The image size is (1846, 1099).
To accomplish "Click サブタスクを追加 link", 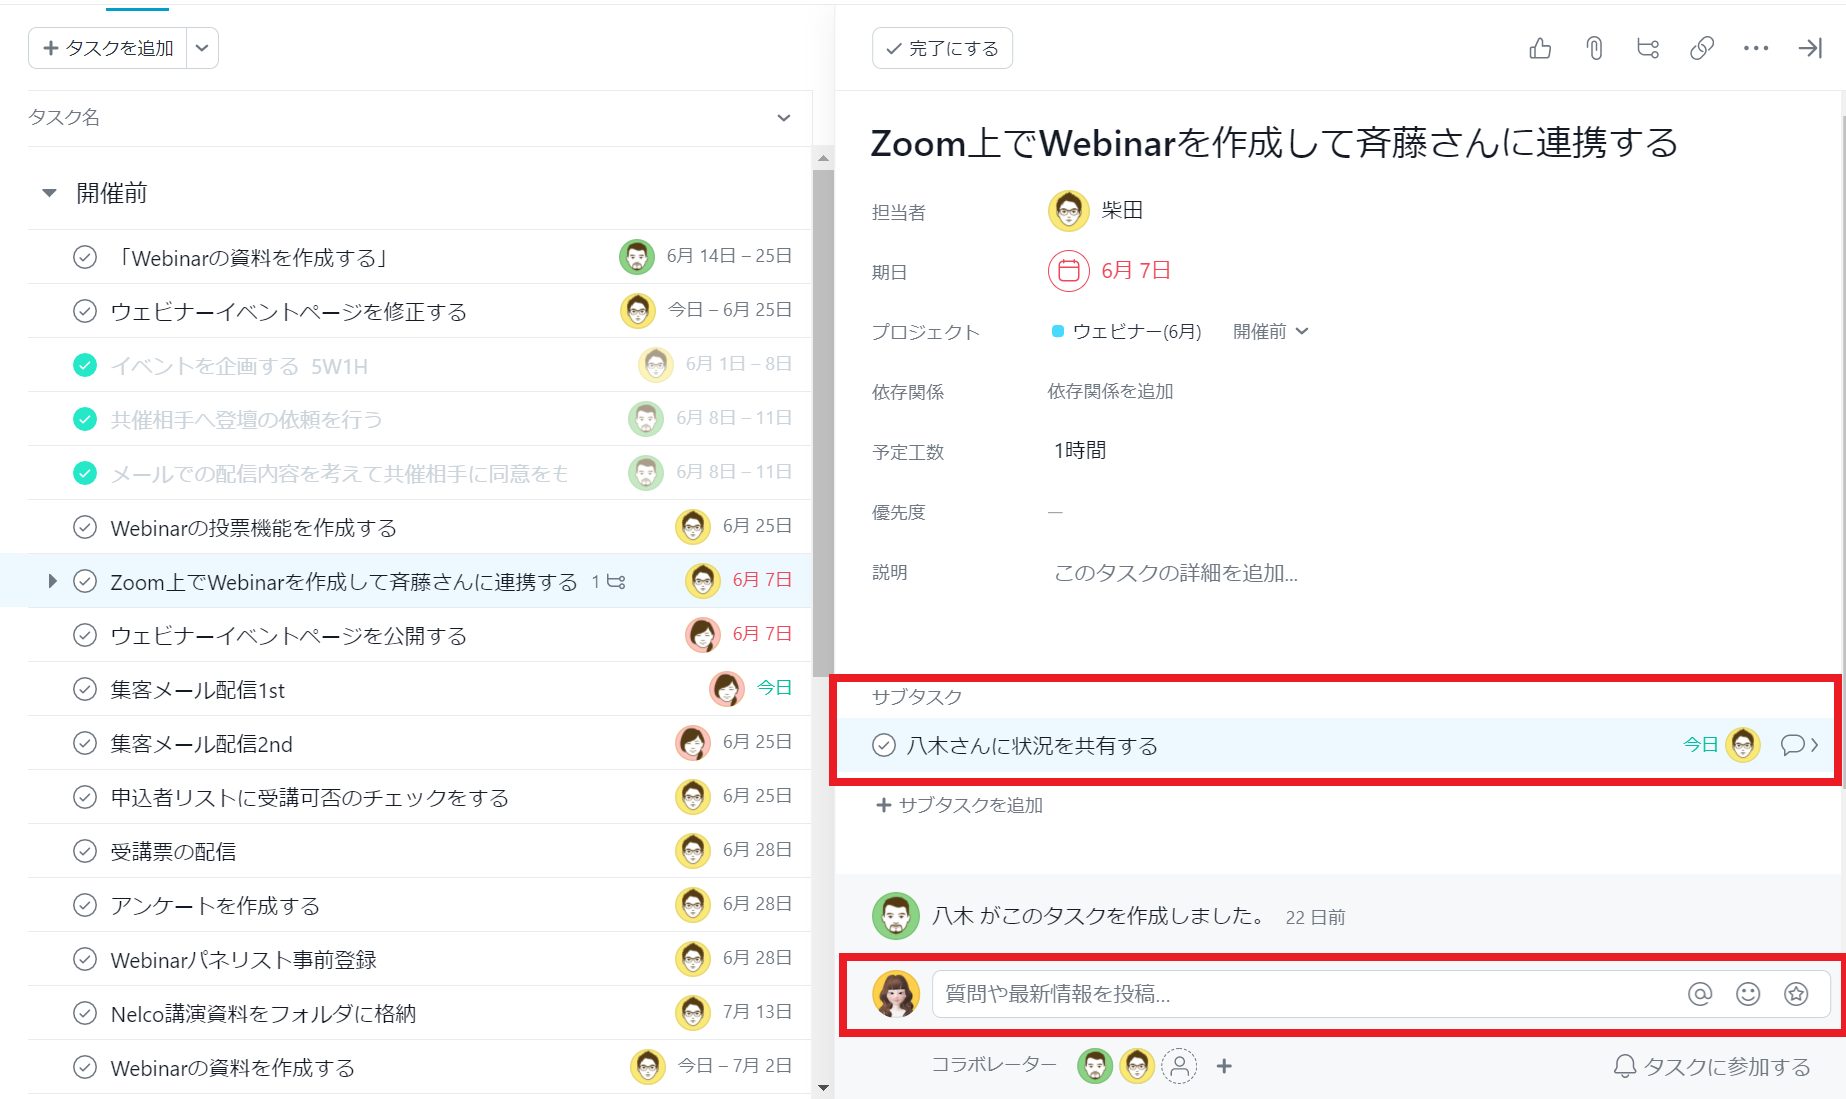I will [x=959, y=805].
